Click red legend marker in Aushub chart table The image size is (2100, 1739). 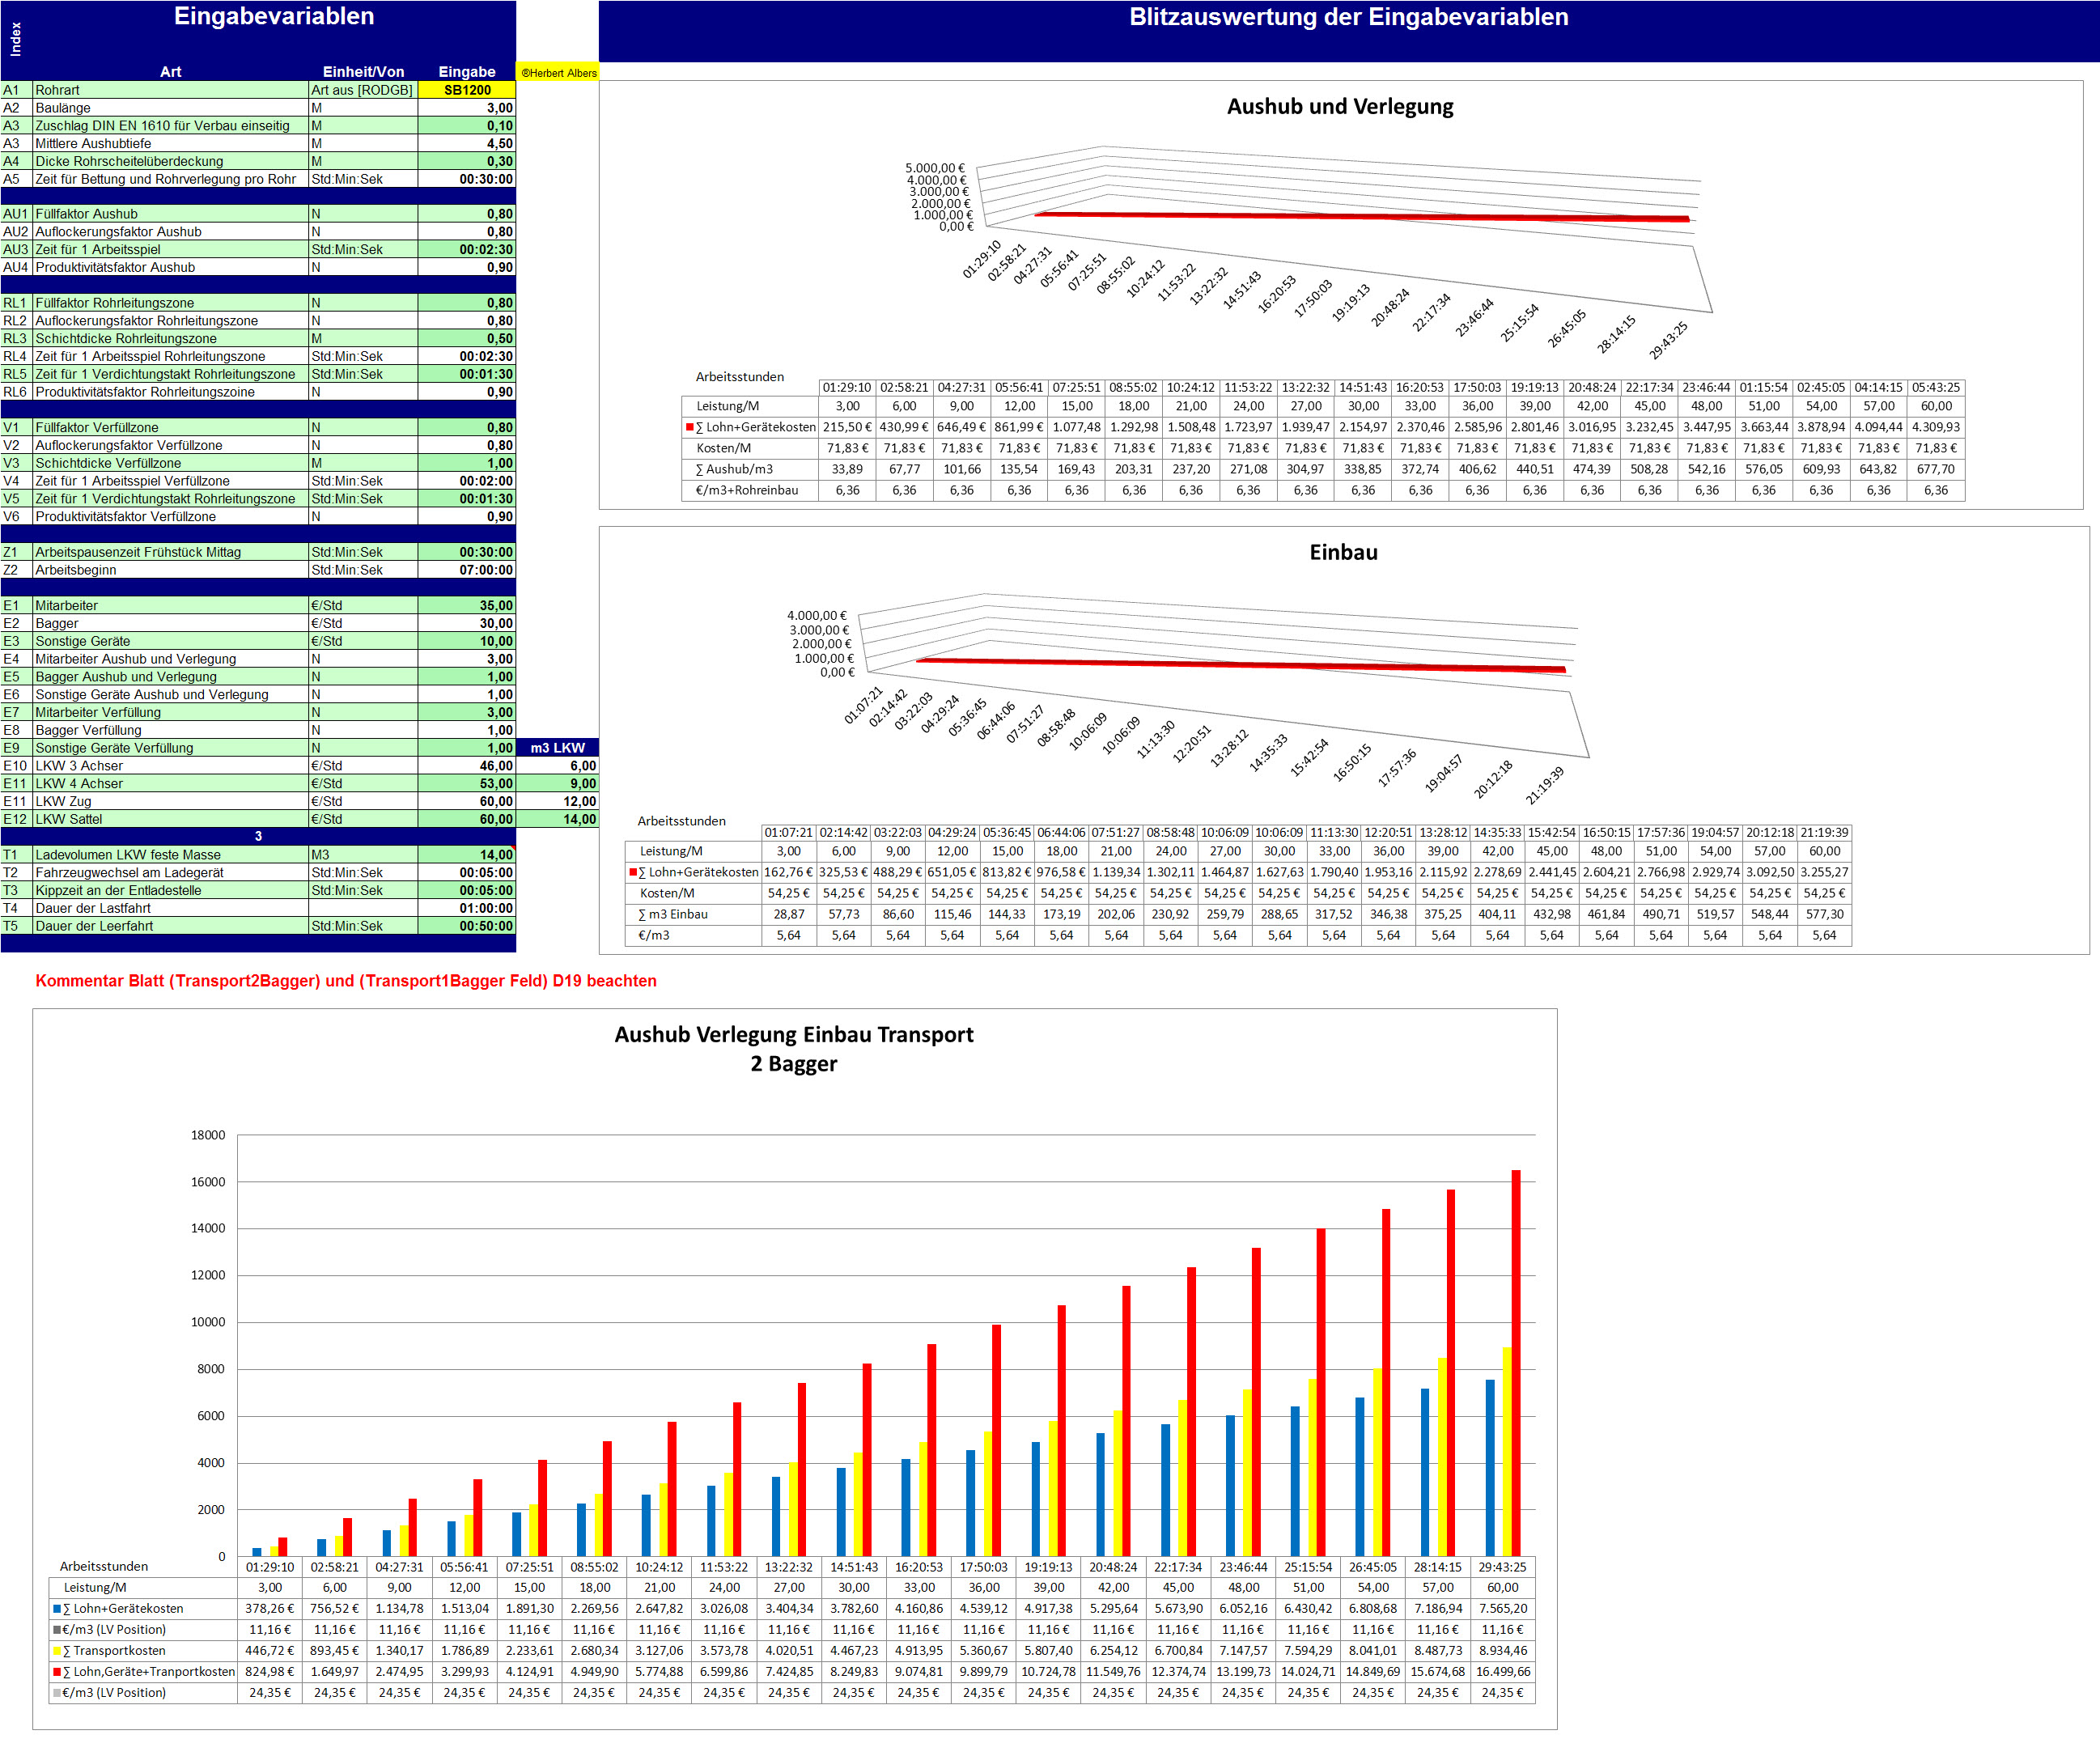tap(689, 427)
